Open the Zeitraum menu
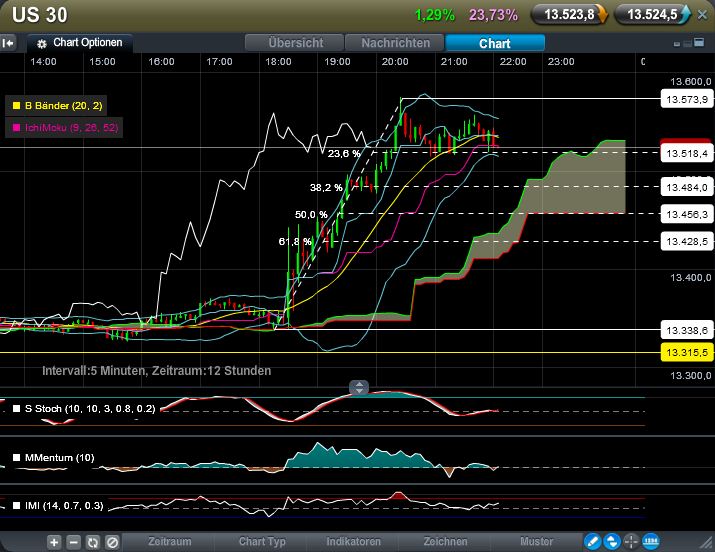The height and width of the screenshot is (552, 715). [170, 542]
